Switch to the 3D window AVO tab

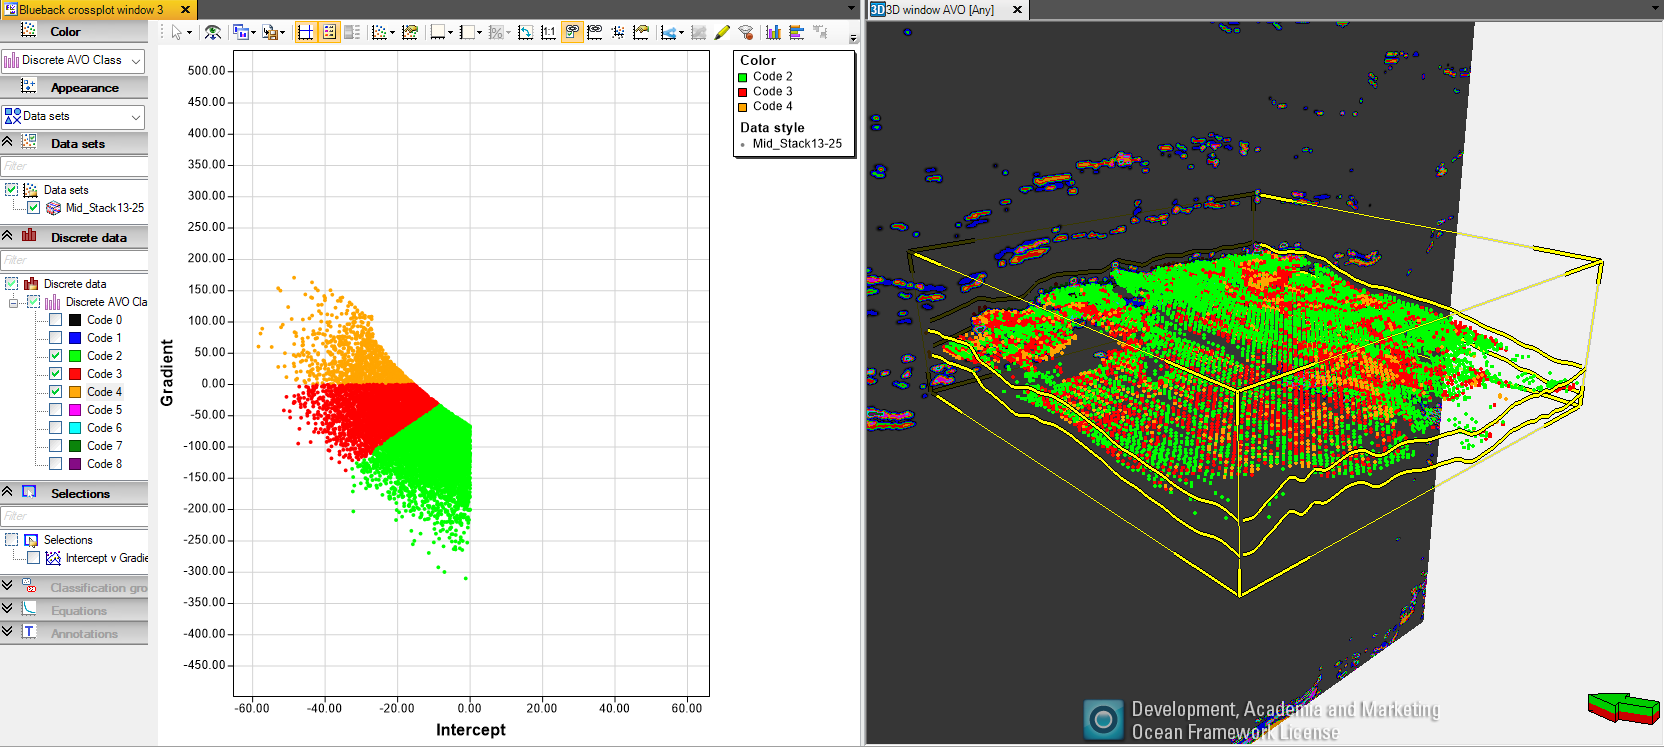[x=940, y=9]
